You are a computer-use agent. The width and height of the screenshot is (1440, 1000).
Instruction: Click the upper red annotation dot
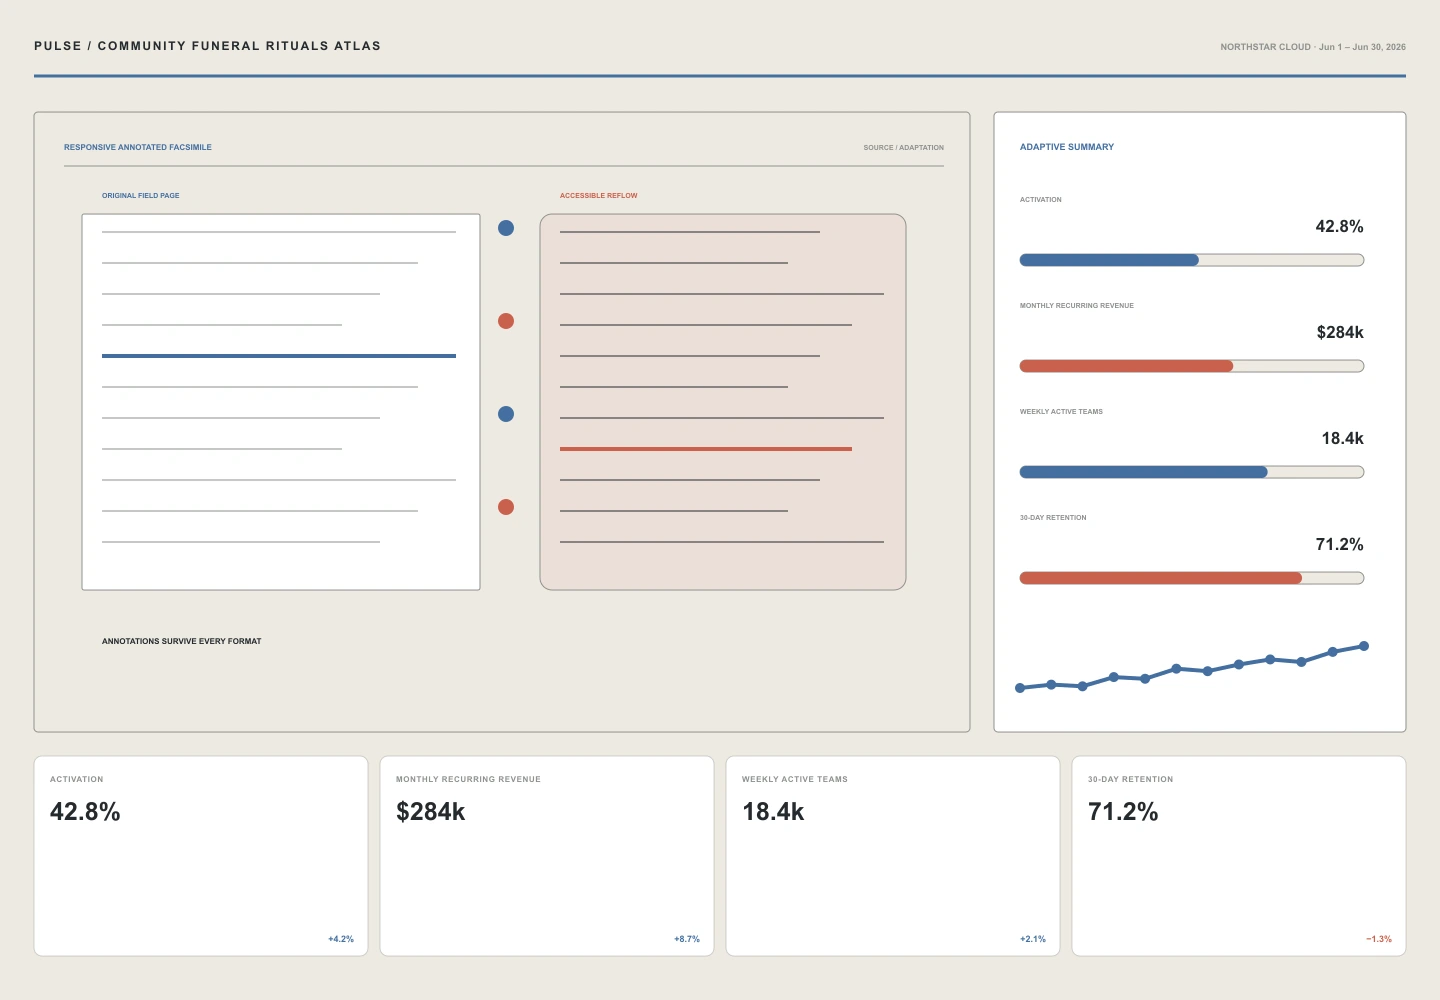pos(506,321)
